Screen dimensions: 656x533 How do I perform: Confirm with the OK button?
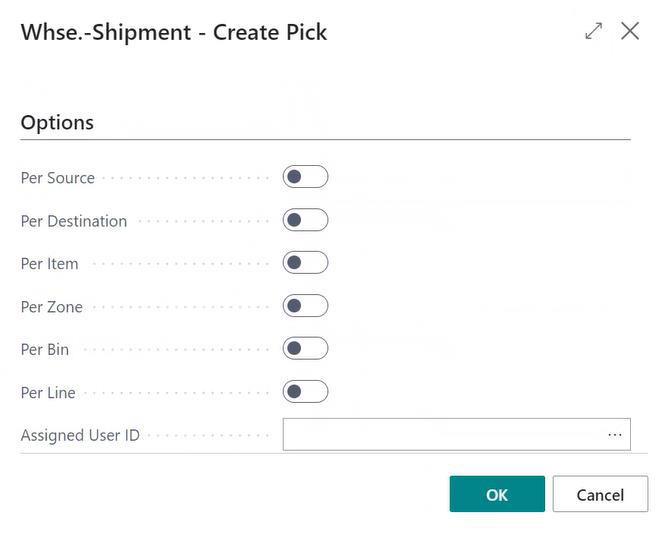(x=497, y=494)
